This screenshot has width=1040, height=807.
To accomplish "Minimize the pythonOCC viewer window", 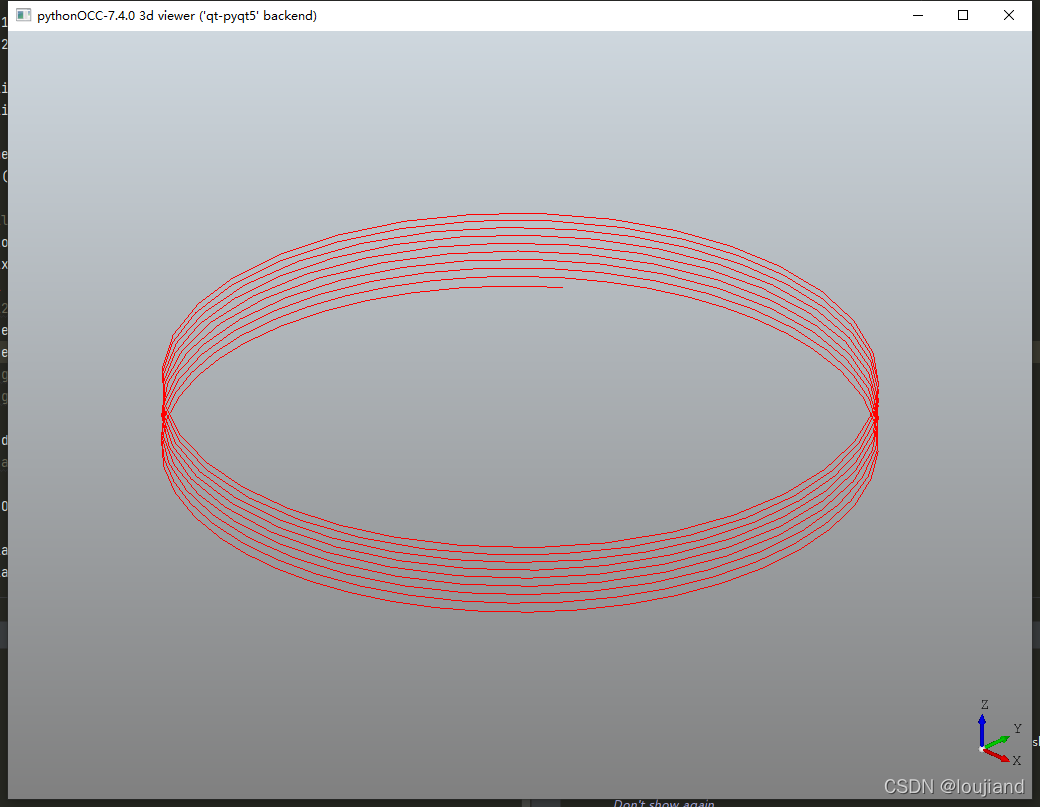I will tap(917, 15).
